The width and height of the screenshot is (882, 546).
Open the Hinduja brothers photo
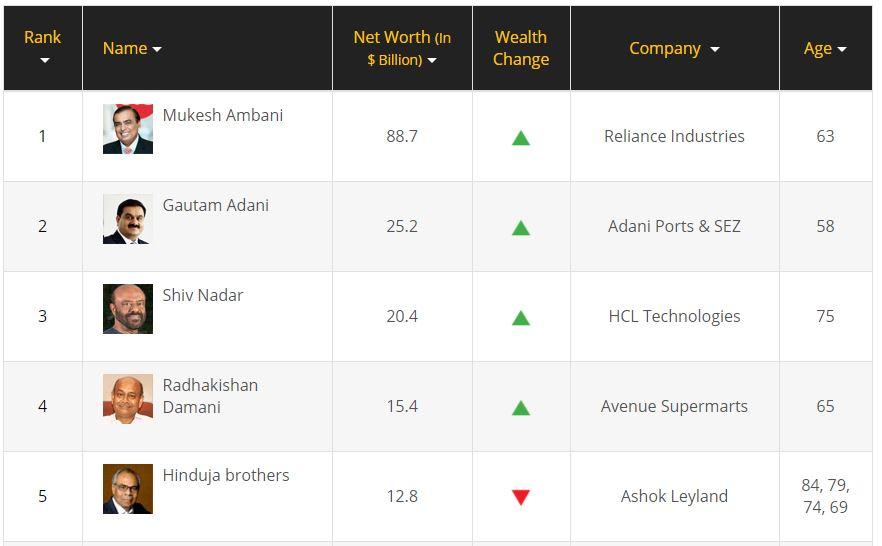coord(128,489)
